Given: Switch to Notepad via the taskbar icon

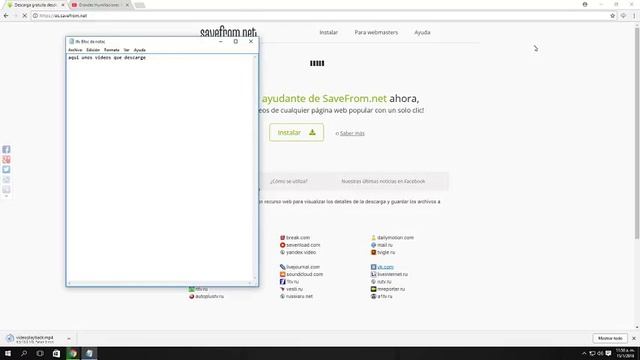Looking at the screenshot, I should point(89,353).
